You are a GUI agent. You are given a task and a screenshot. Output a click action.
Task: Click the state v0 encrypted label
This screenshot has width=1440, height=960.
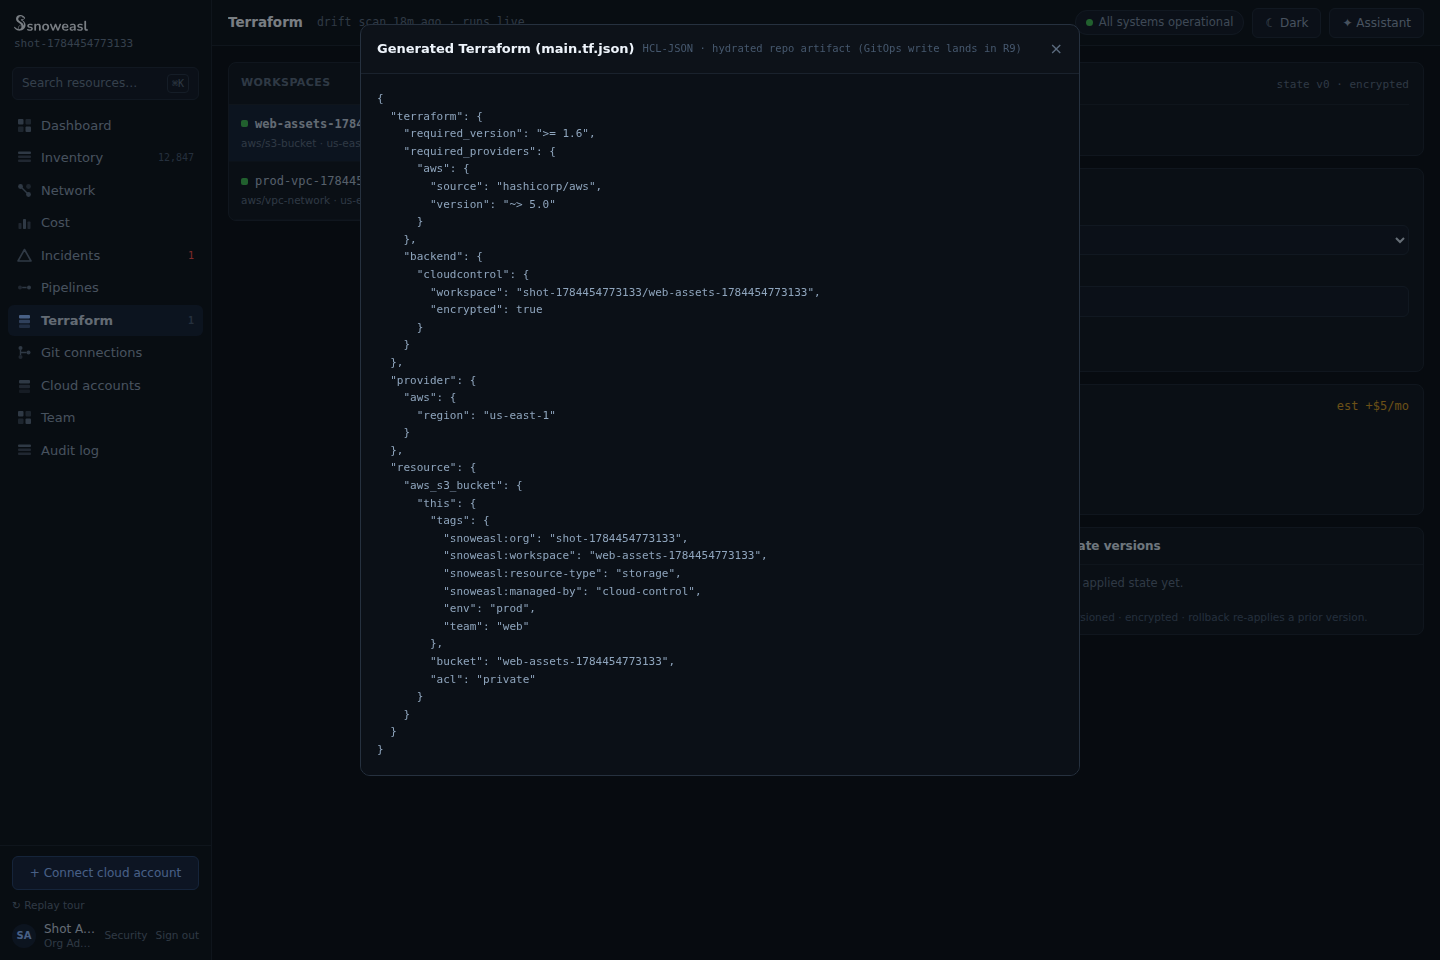coord(1342,85)
